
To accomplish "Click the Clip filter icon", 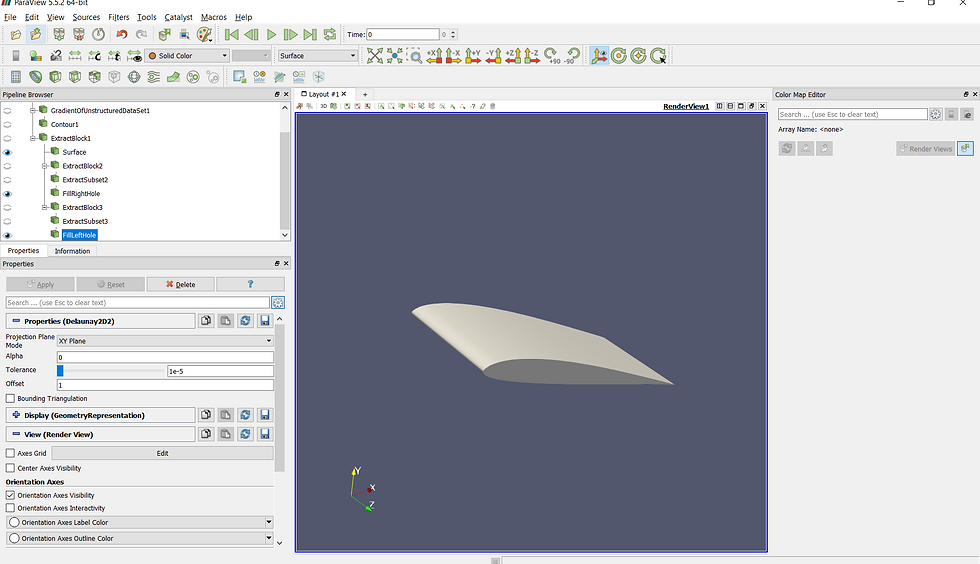I will (x=55, y=76).
